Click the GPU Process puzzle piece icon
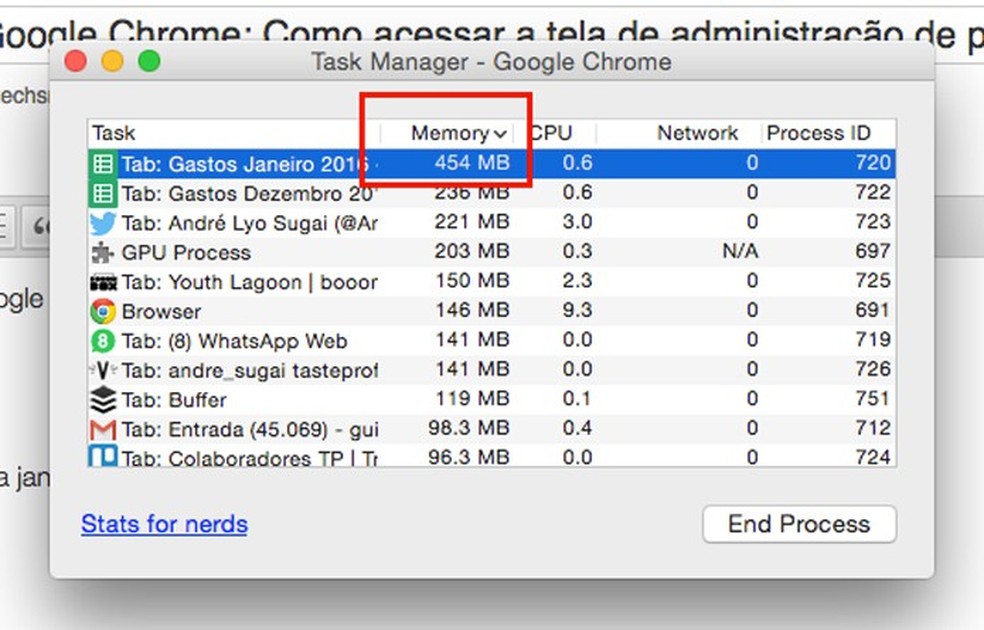 click(103, 252)
